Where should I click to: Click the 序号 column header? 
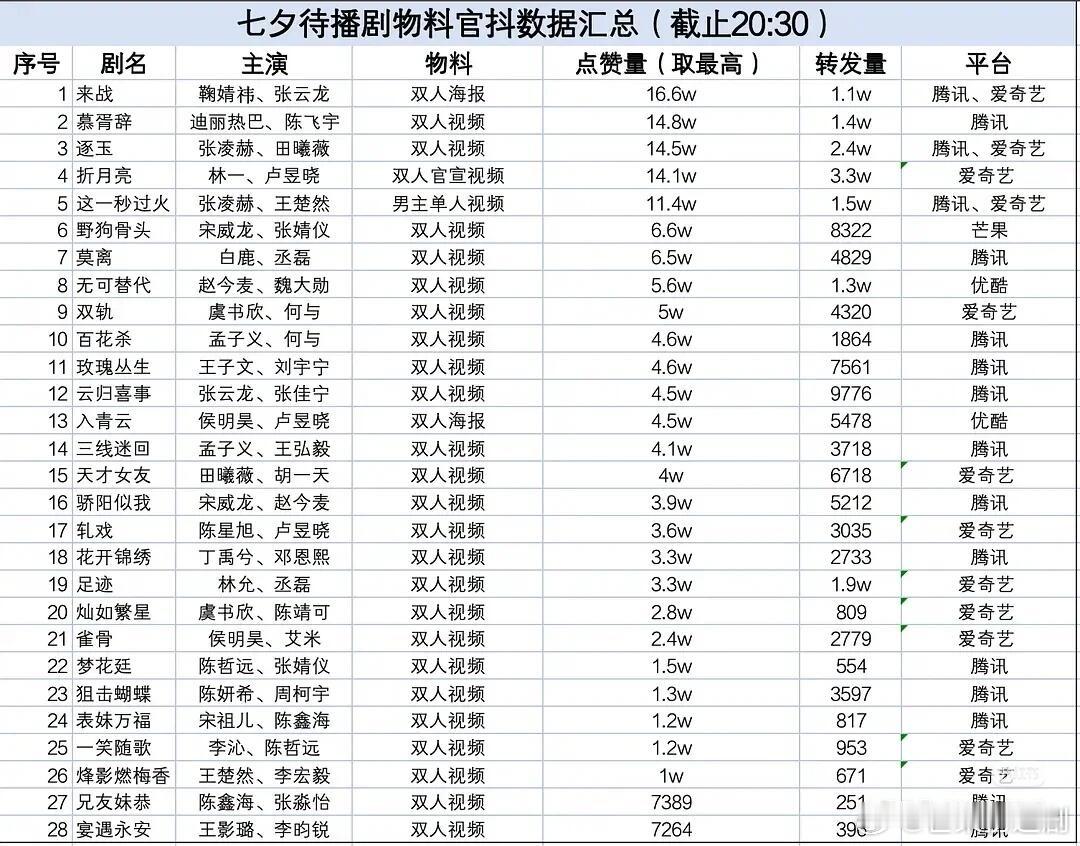(36, 63)
